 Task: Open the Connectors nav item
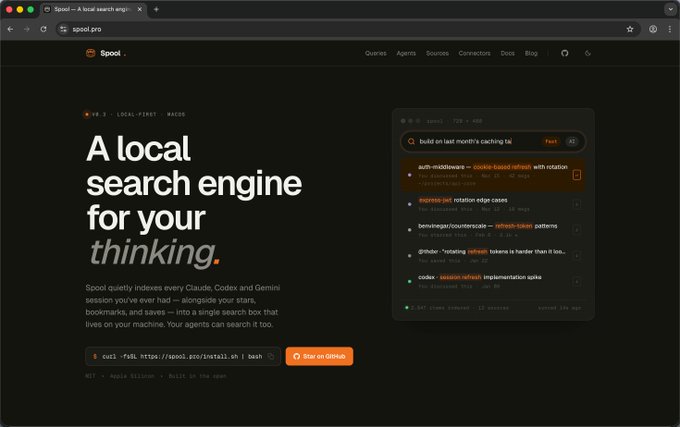coord(474,53)
